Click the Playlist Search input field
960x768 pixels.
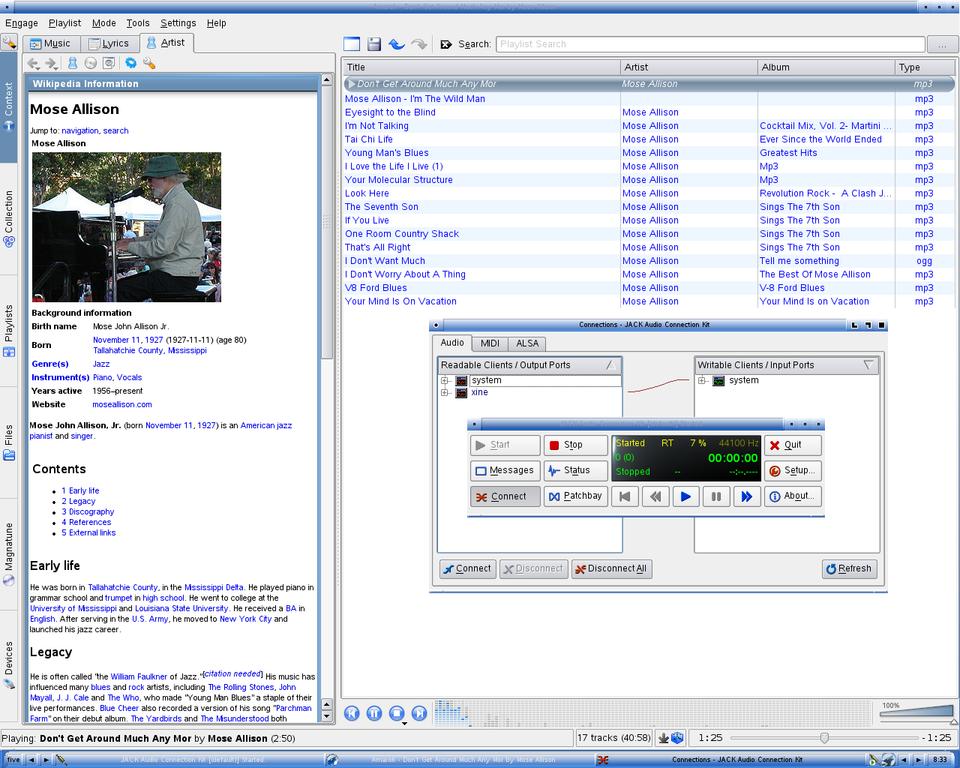[x=709, y=44]
